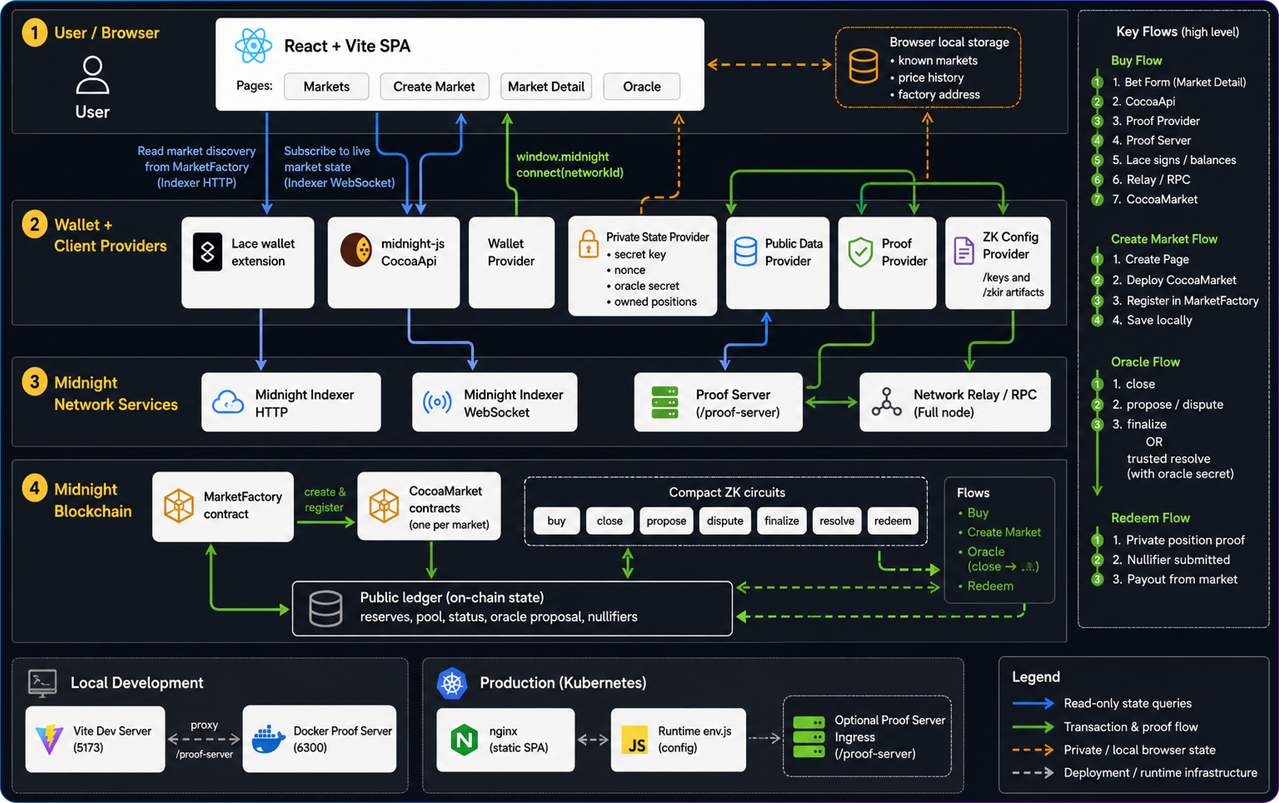
Task: Click the JS logo on Runtime env.js
Action: click(x=635, y=740)
